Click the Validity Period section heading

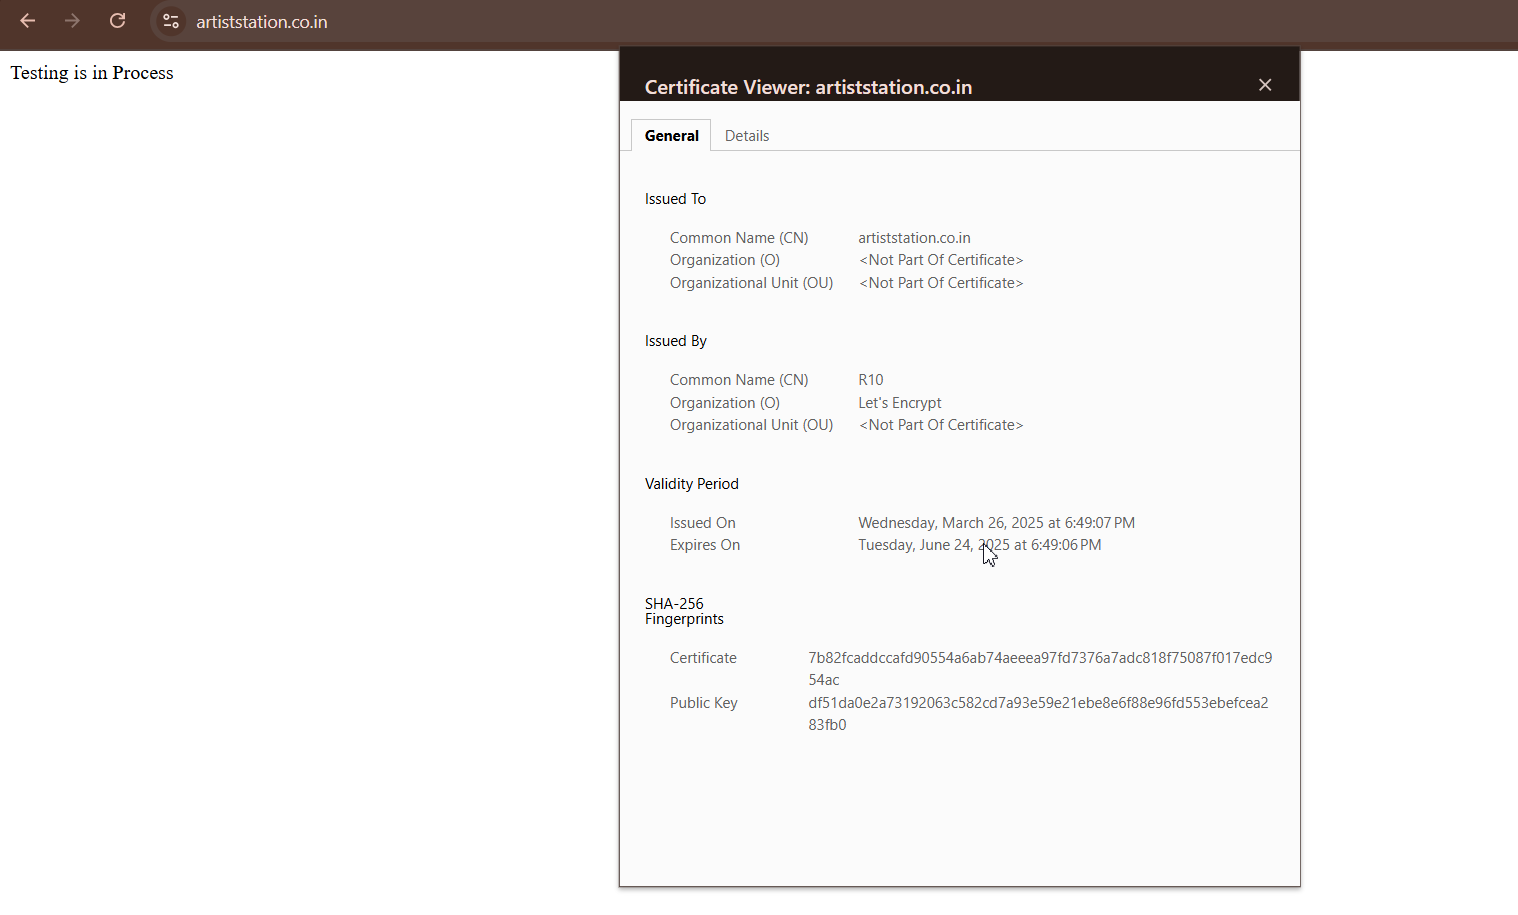click(691, 484)
